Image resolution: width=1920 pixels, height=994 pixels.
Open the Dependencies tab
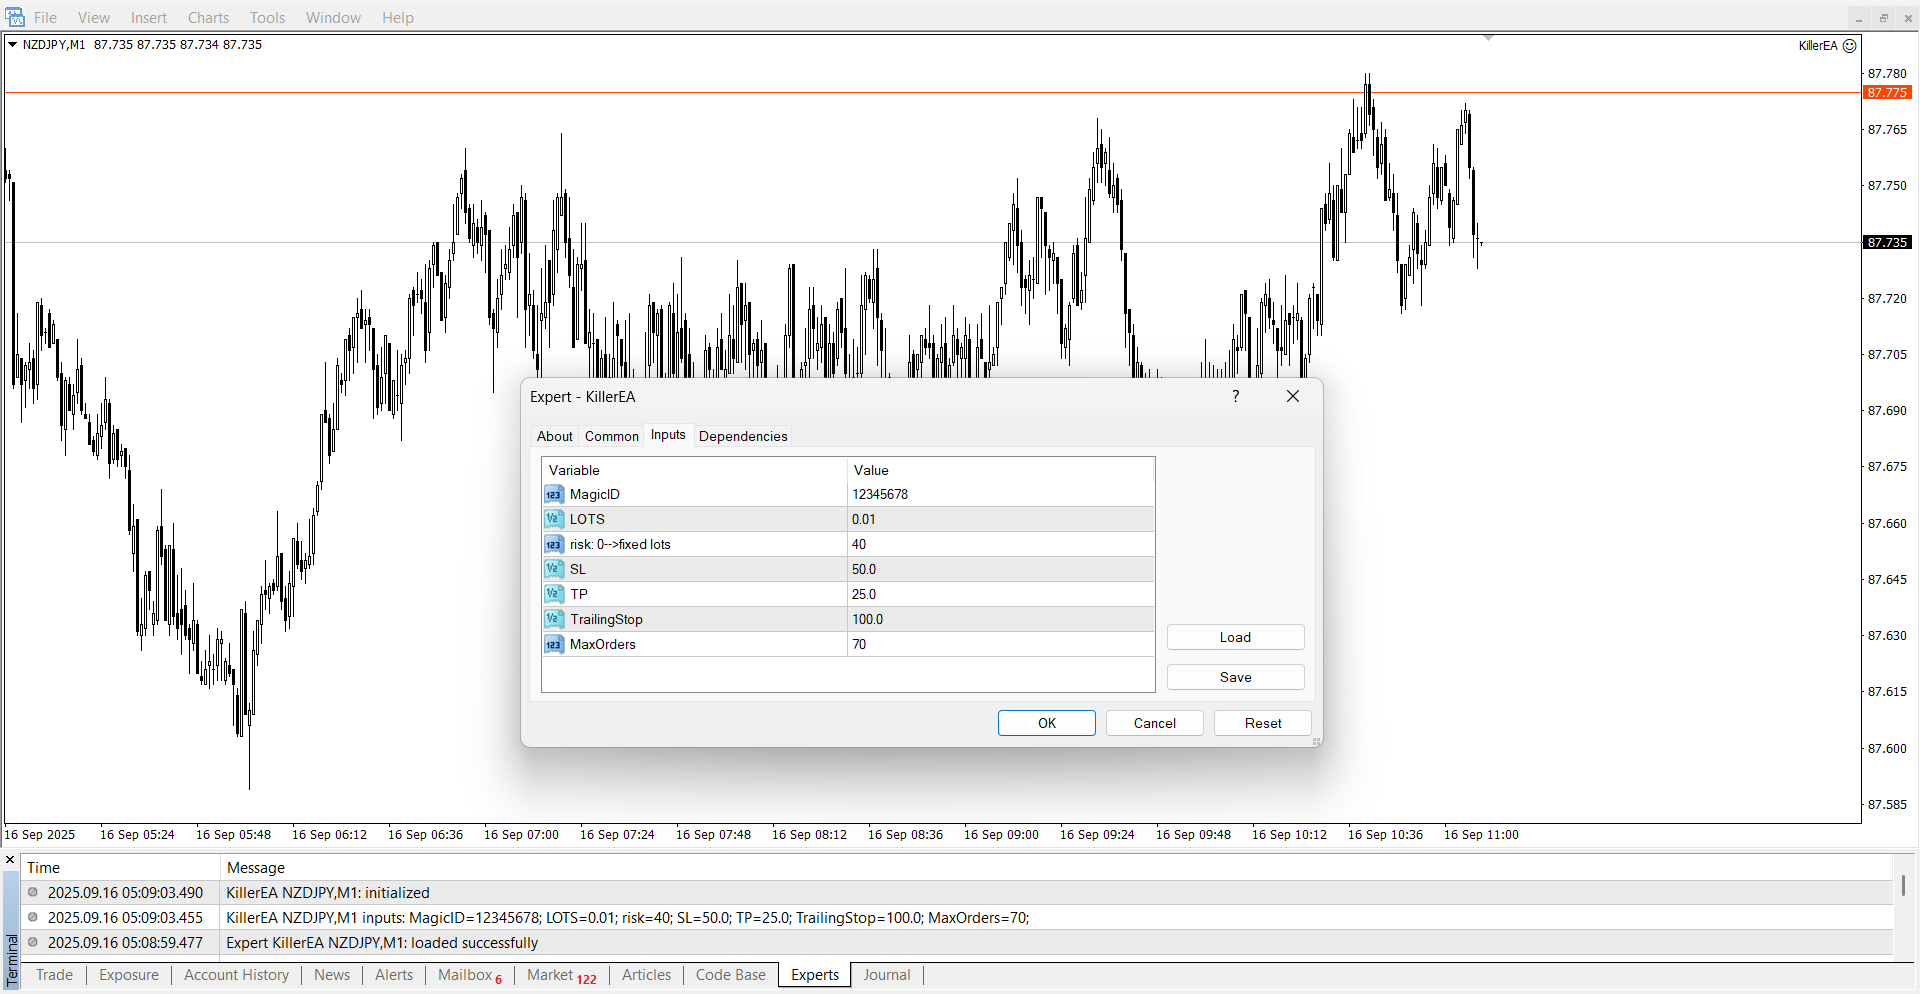coord(742,436)
